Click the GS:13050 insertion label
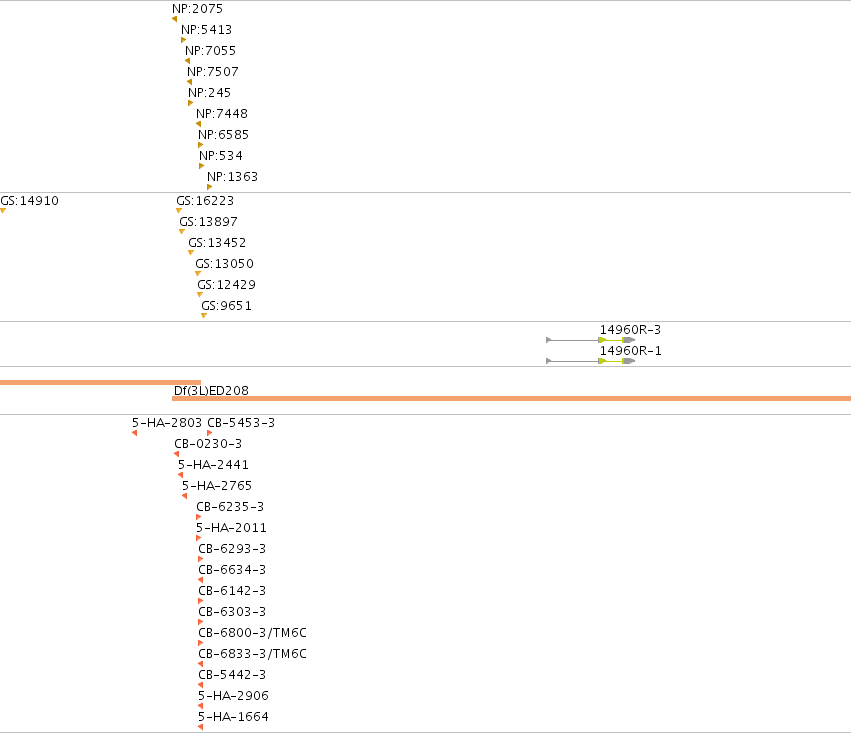Viewport: 851px width, 733px height. pos(225,264)
